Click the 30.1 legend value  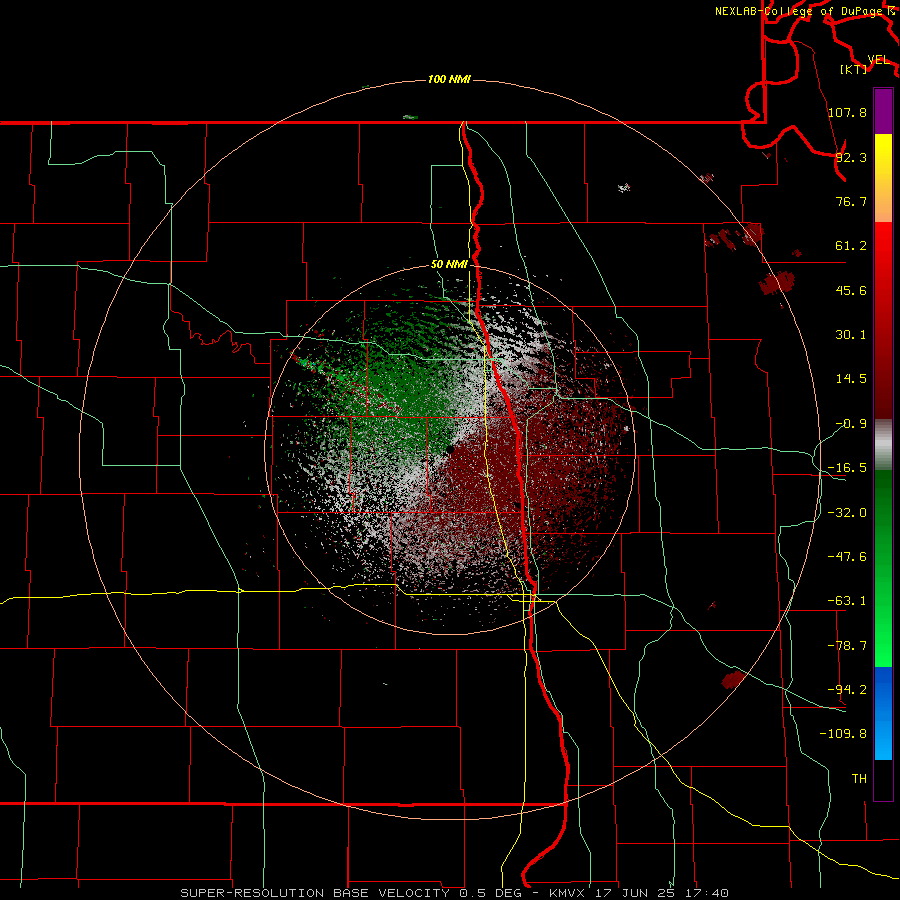click(x=851, y=335)
